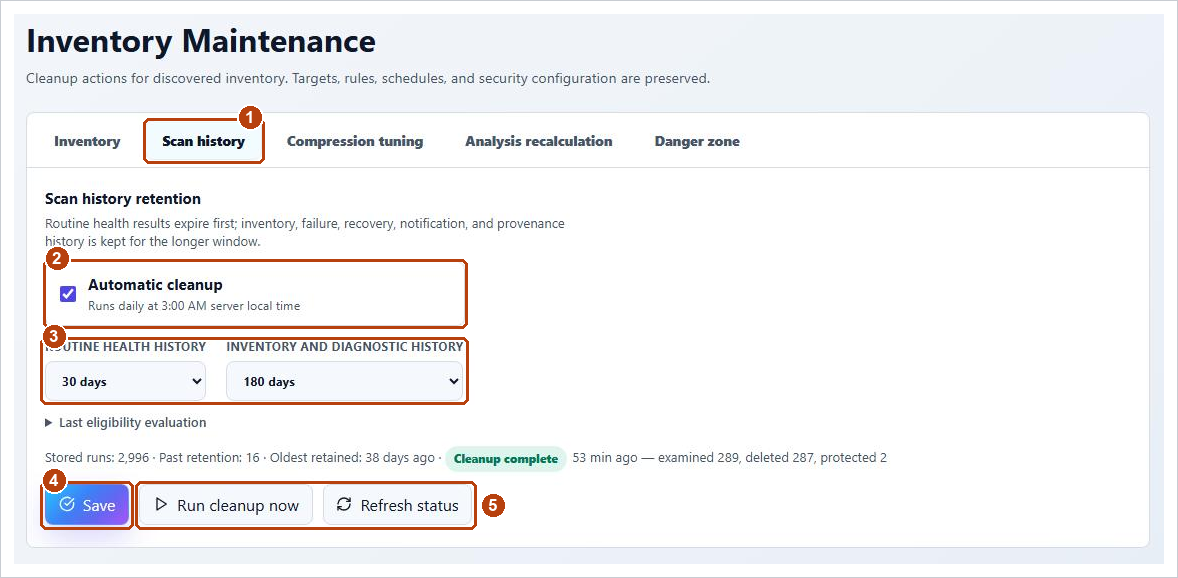This screenshot has width=1178, height=578.
Task: Go to the Analysis recalculation tab
Action: click(539, 141)
